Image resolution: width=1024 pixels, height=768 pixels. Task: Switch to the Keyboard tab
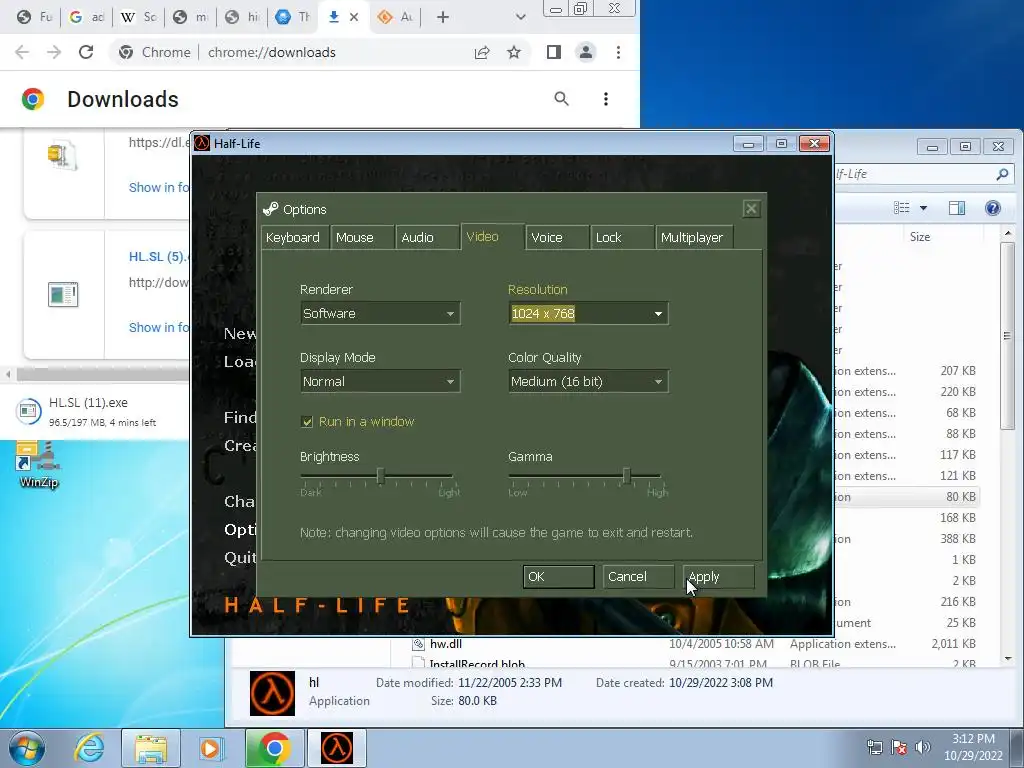tap(293, 238)
